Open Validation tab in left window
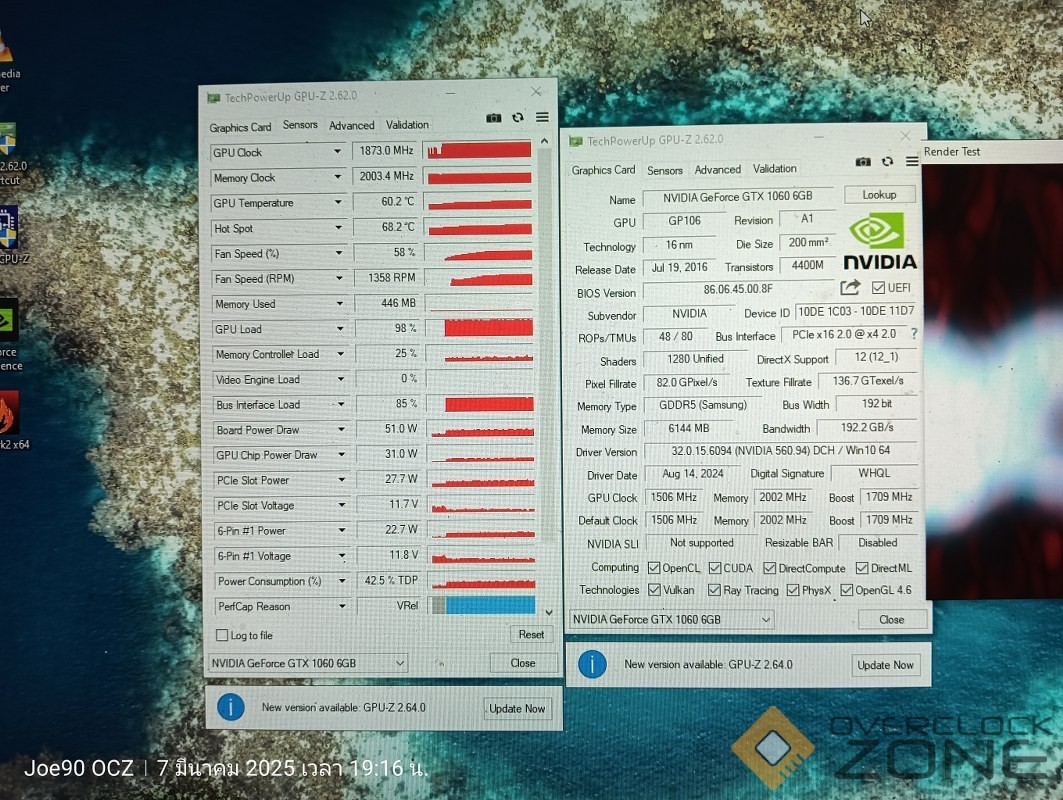Screen dimensions: 1063x800 407,125
